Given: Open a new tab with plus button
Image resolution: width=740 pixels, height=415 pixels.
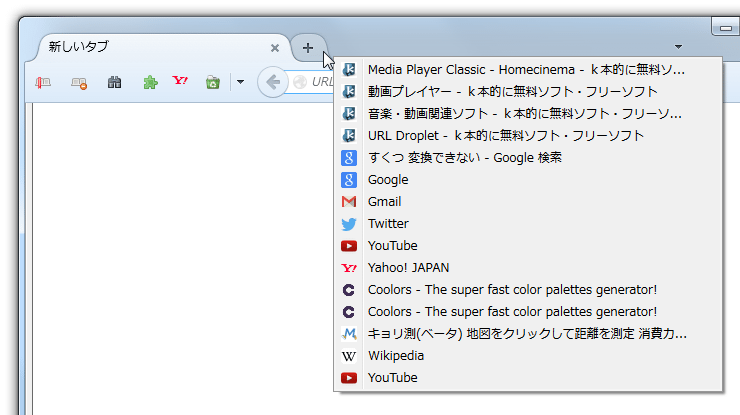Looking at the screenshot, I should 308,48.
